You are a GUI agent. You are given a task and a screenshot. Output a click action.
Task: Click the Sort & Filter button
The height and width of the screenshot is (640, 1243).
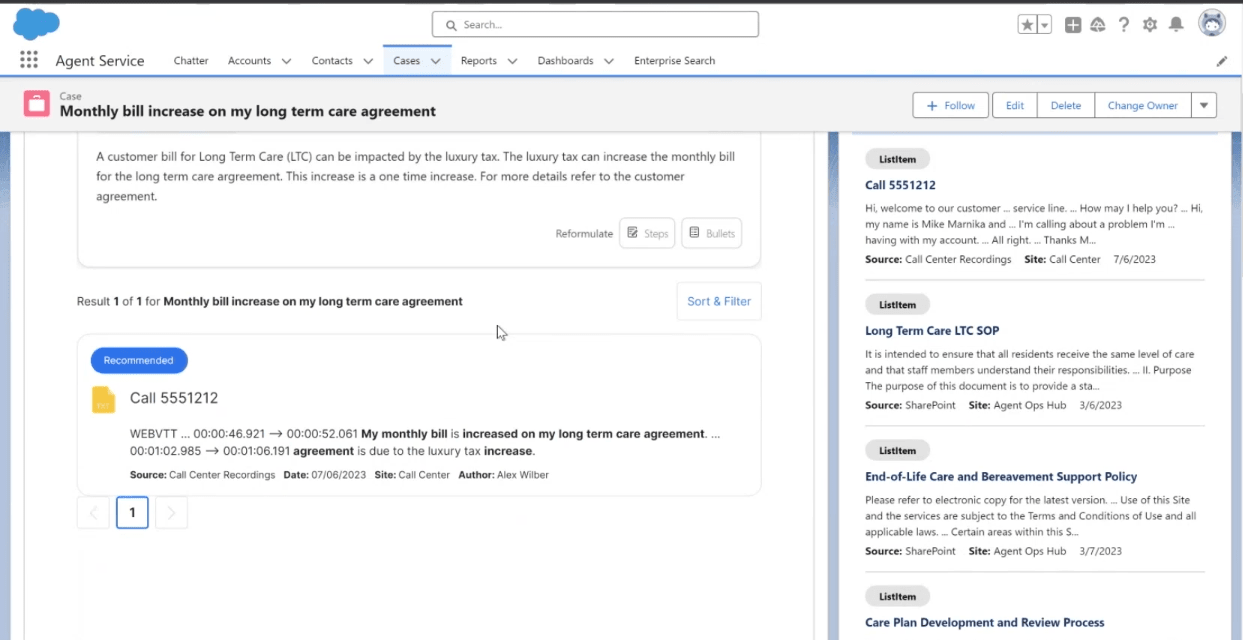coord(718,301)
